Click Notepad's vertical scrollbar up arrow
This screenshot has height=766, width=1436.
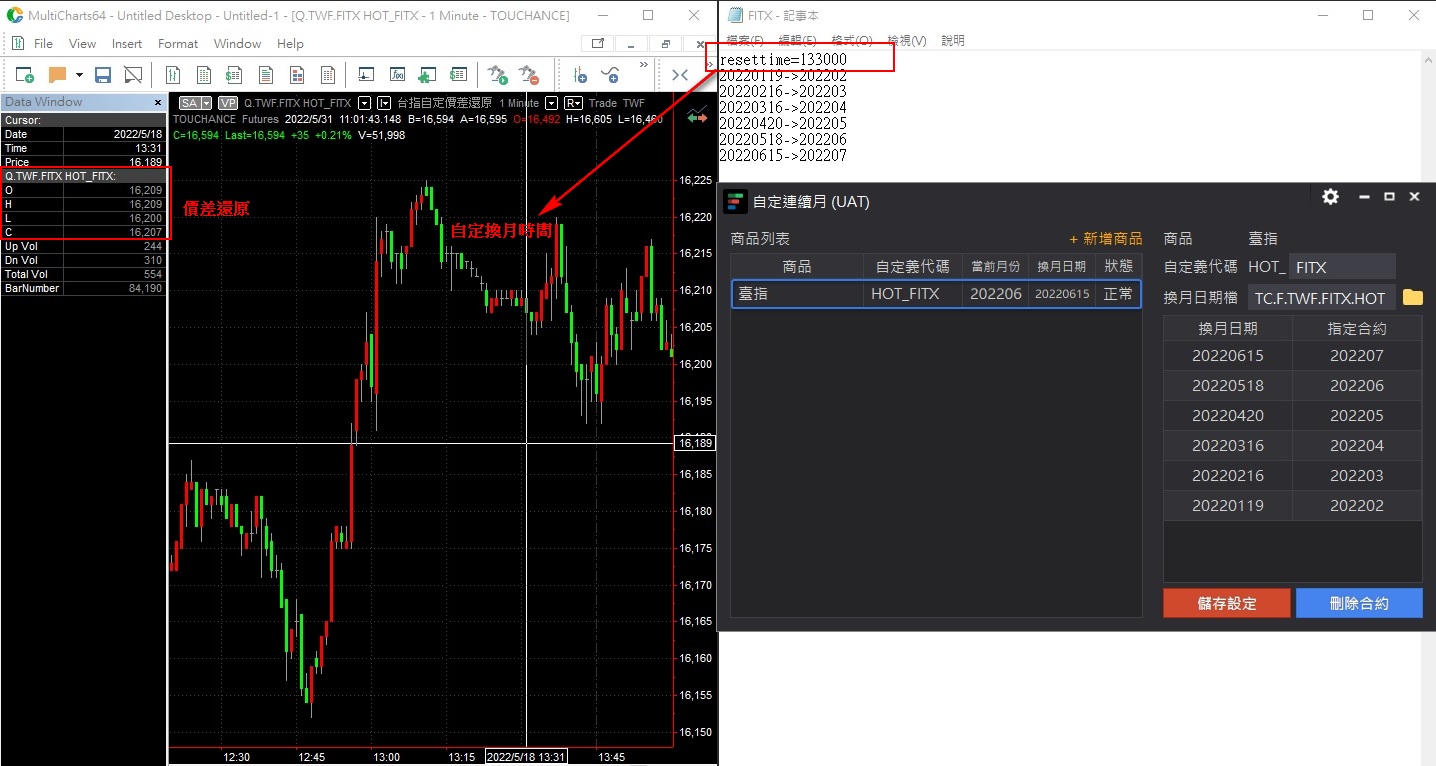click(1427, 58)
